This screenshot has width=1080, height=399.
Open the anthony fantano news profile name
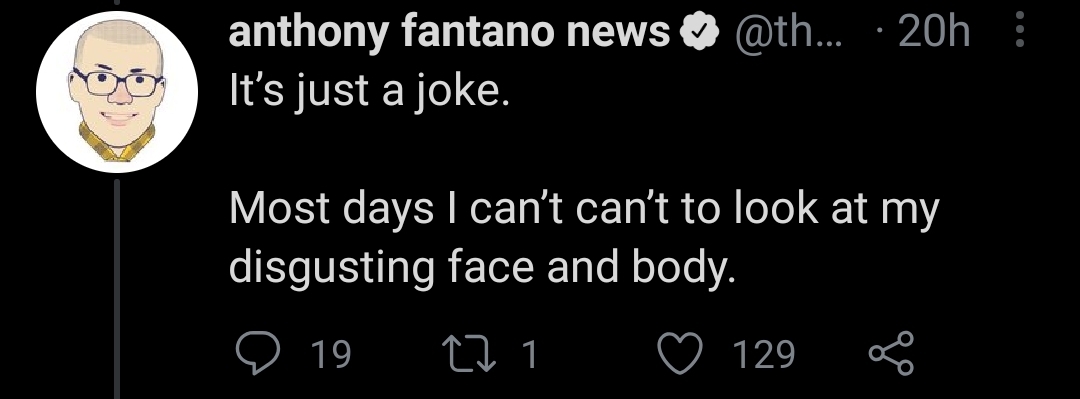(x=449, y=32)
